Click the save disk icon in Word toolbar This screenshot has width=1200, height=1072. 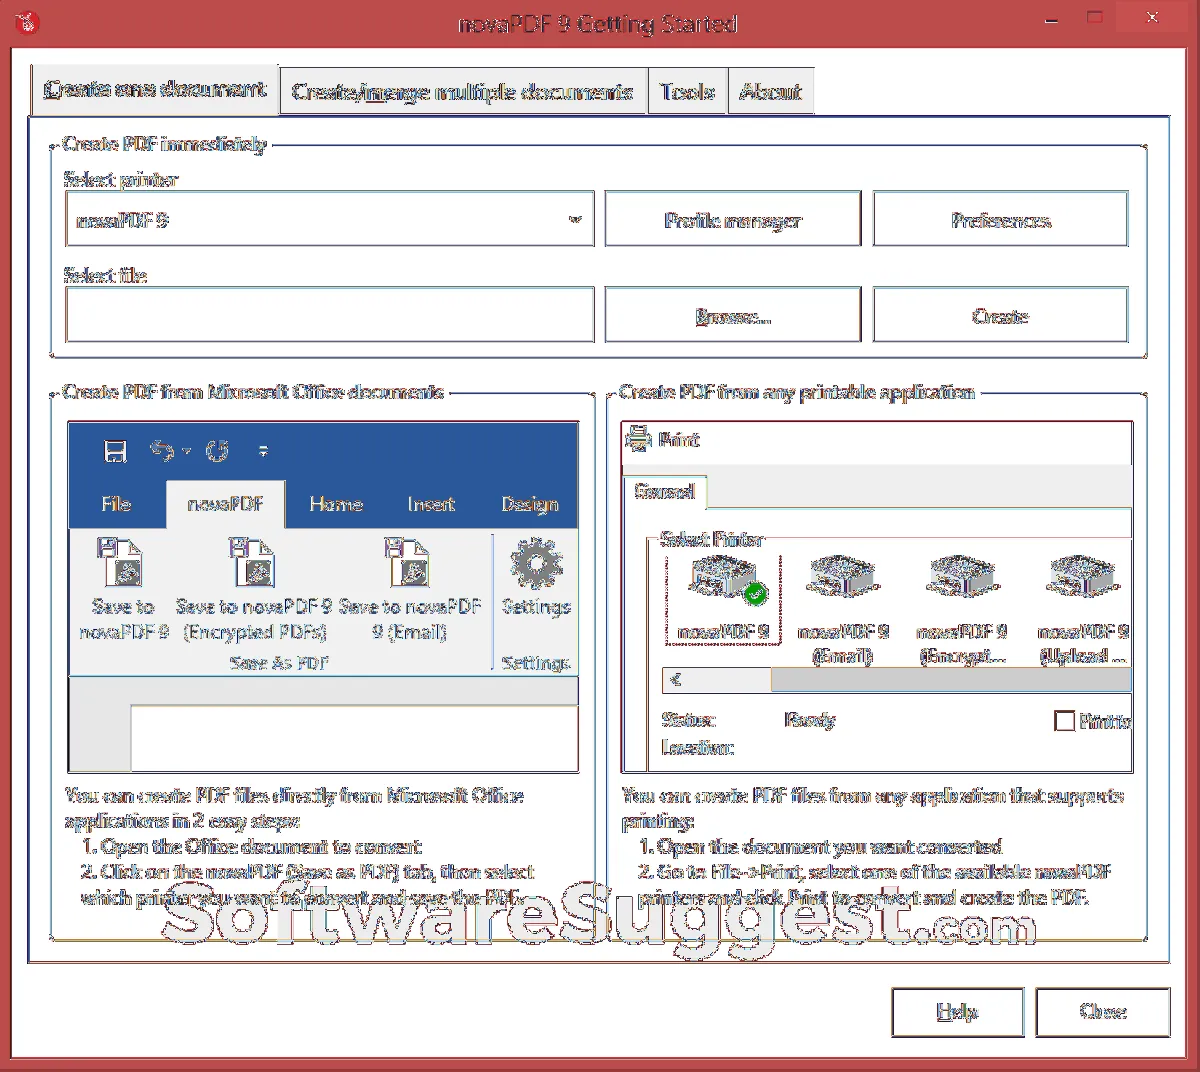(116, 451)
